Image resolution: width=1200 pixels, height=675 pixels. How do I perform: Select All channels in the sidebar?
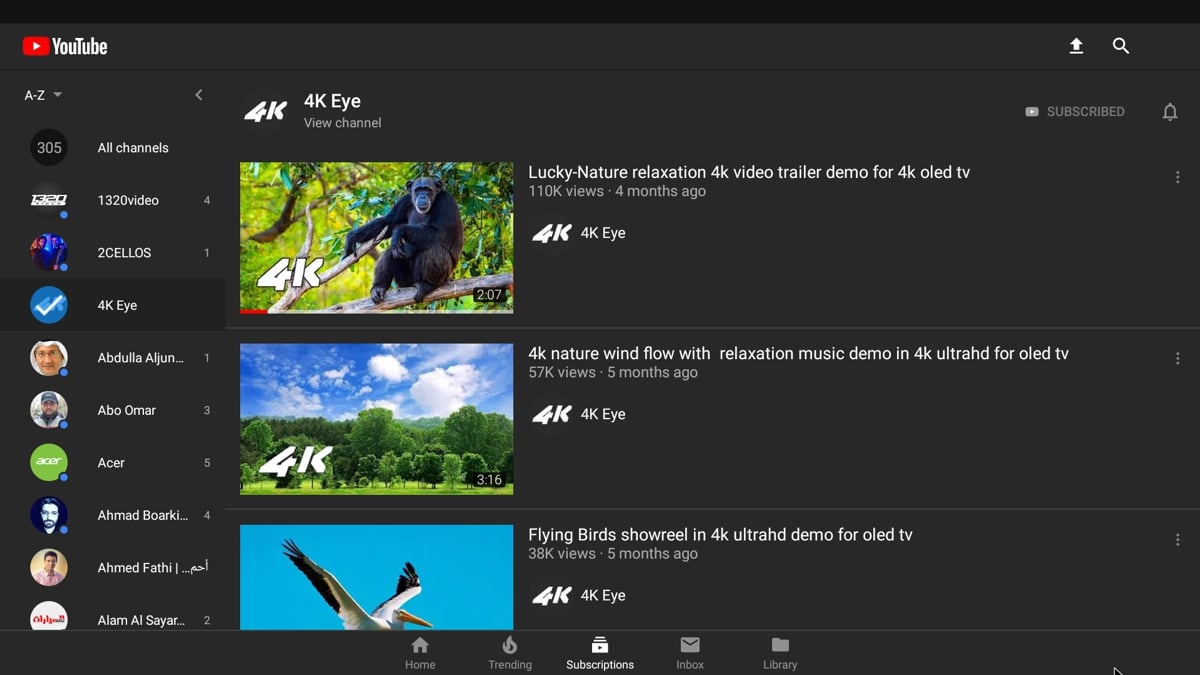tap(113, 148)
